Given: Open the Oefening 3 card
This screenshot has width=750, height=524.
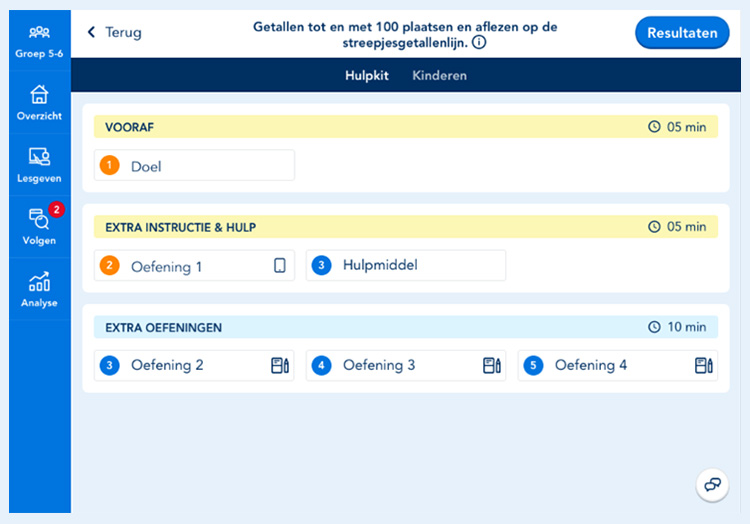Looking at the screenshot, I should pos(406,366).
